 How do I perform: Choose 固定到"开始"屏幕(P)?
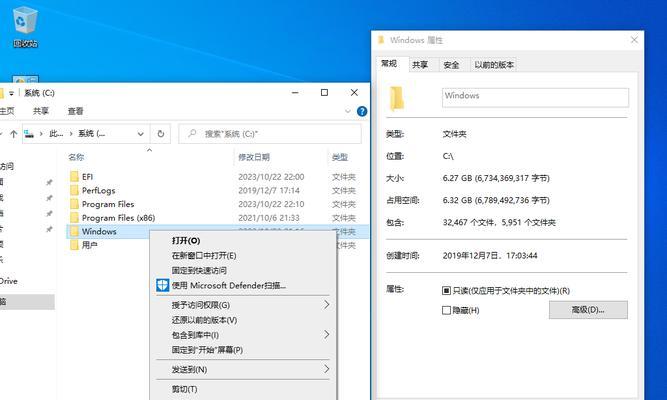207,350
